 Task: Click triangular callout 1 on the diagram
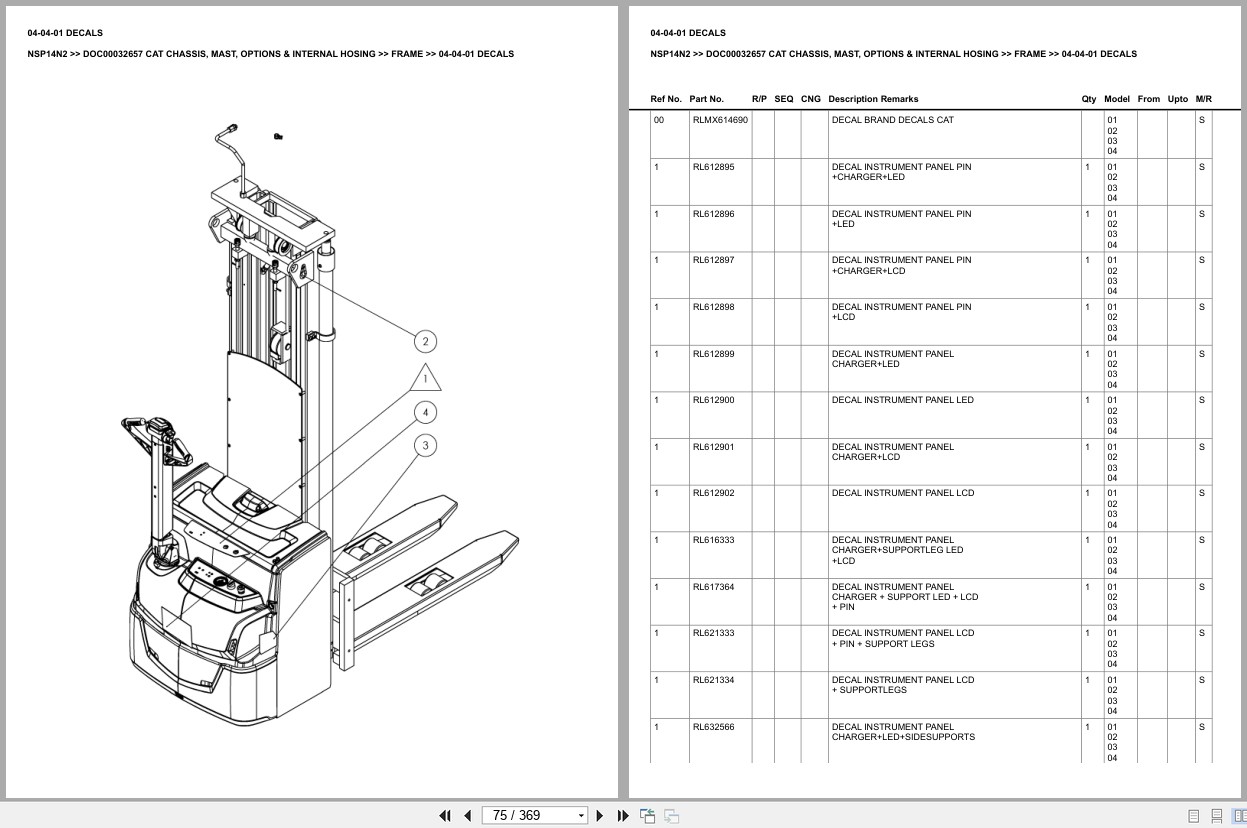coord(426,379)
